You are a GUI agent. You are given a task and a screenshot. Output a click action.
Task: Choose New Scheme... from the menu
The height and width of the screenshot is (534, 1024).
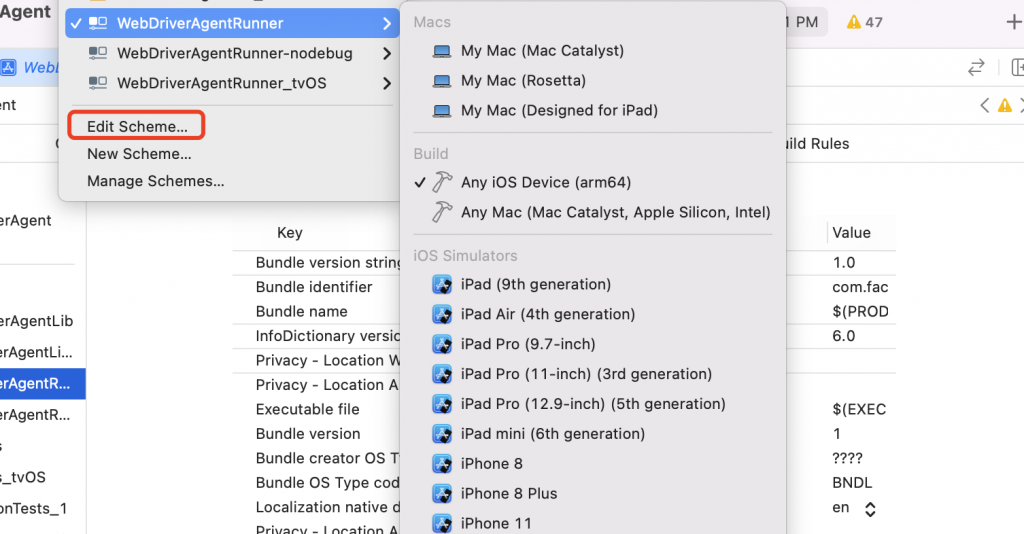(139, 154)
